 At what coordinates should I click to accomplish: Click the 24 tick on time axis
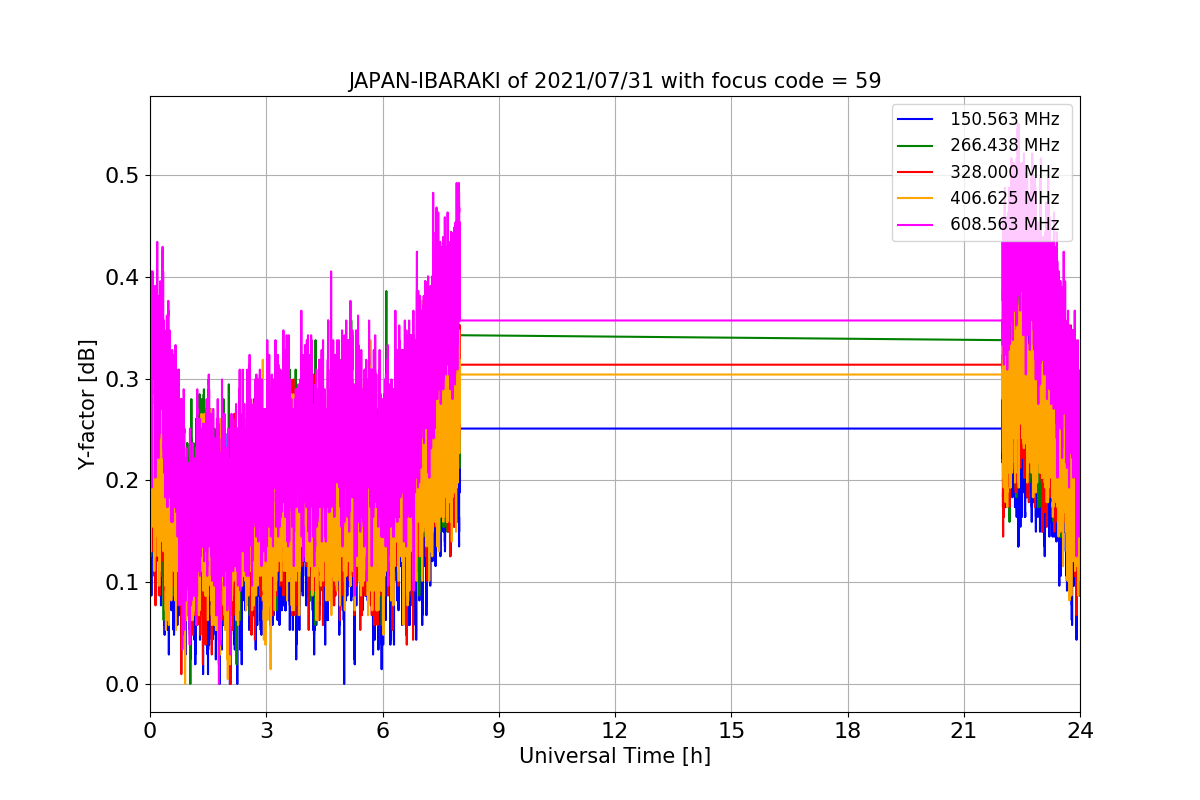(x=1080, y=730)
